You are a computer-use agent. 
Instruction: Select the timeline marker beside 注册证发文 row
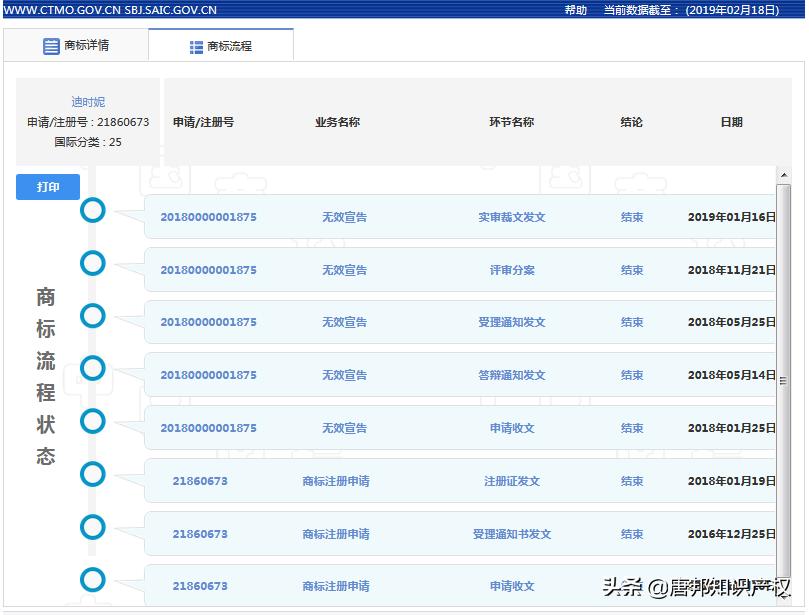(92, 474)
